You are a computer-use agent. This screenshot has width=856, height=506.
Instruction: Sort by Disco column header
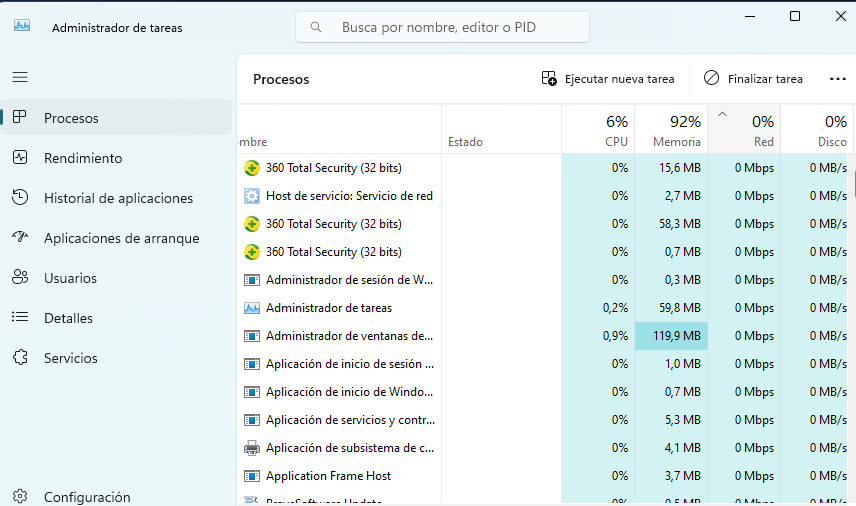[x=817, y=129]
